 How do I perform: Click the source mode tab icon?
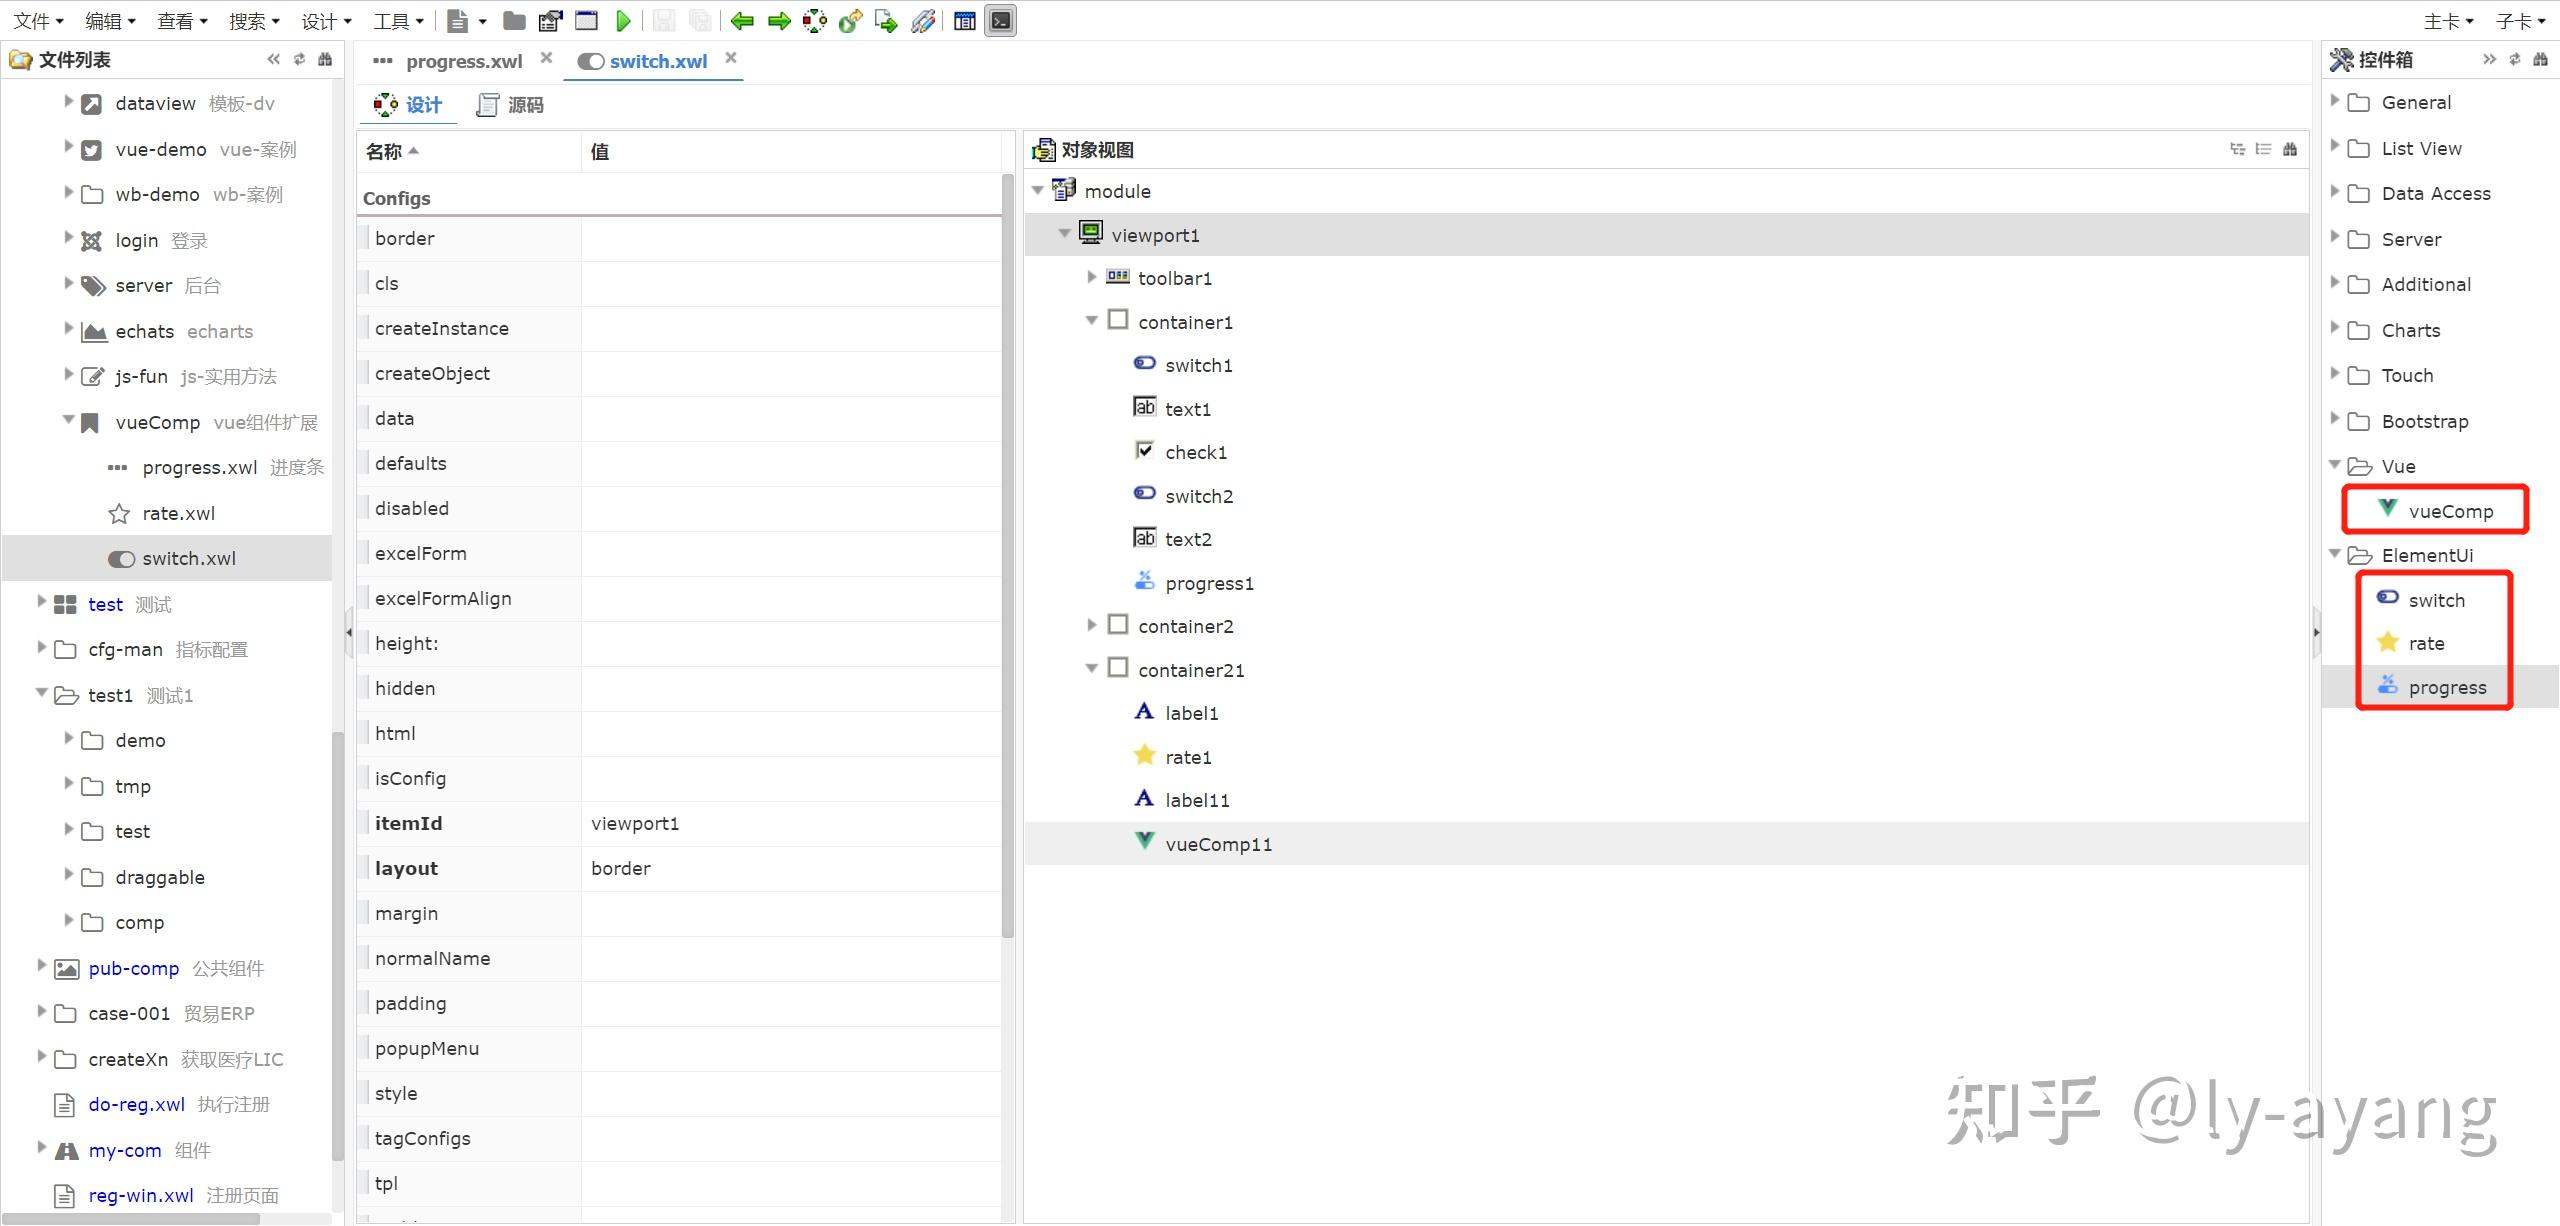coord(490,104)
